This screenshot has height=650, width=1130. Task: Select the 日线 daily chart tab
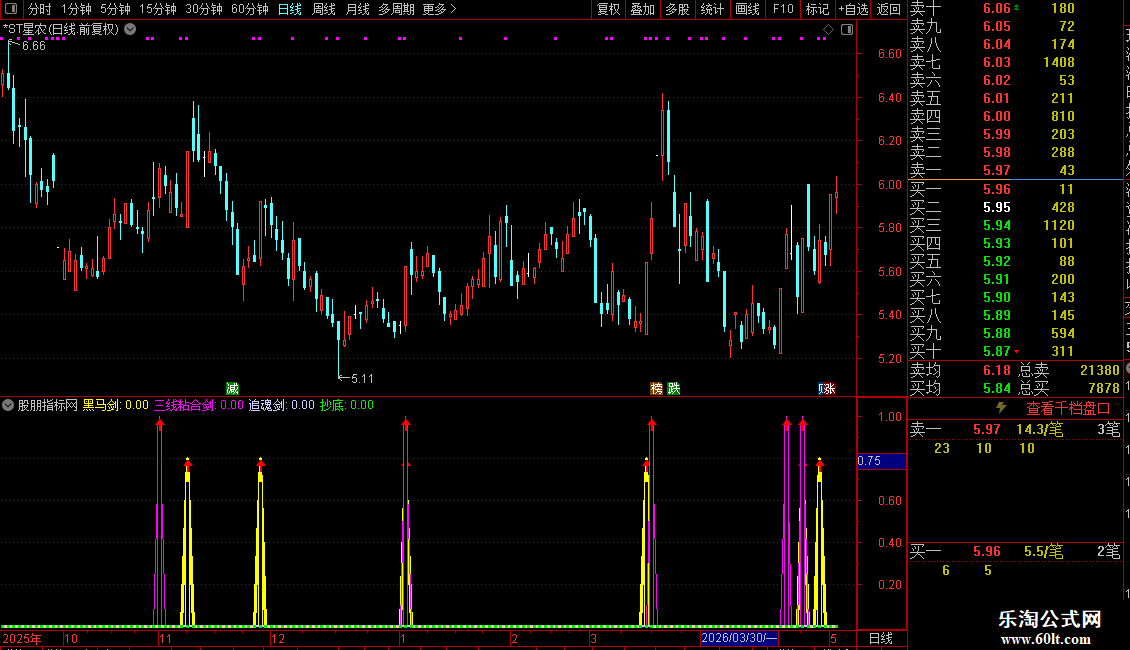pyautogui.click(x=290, y=9)
